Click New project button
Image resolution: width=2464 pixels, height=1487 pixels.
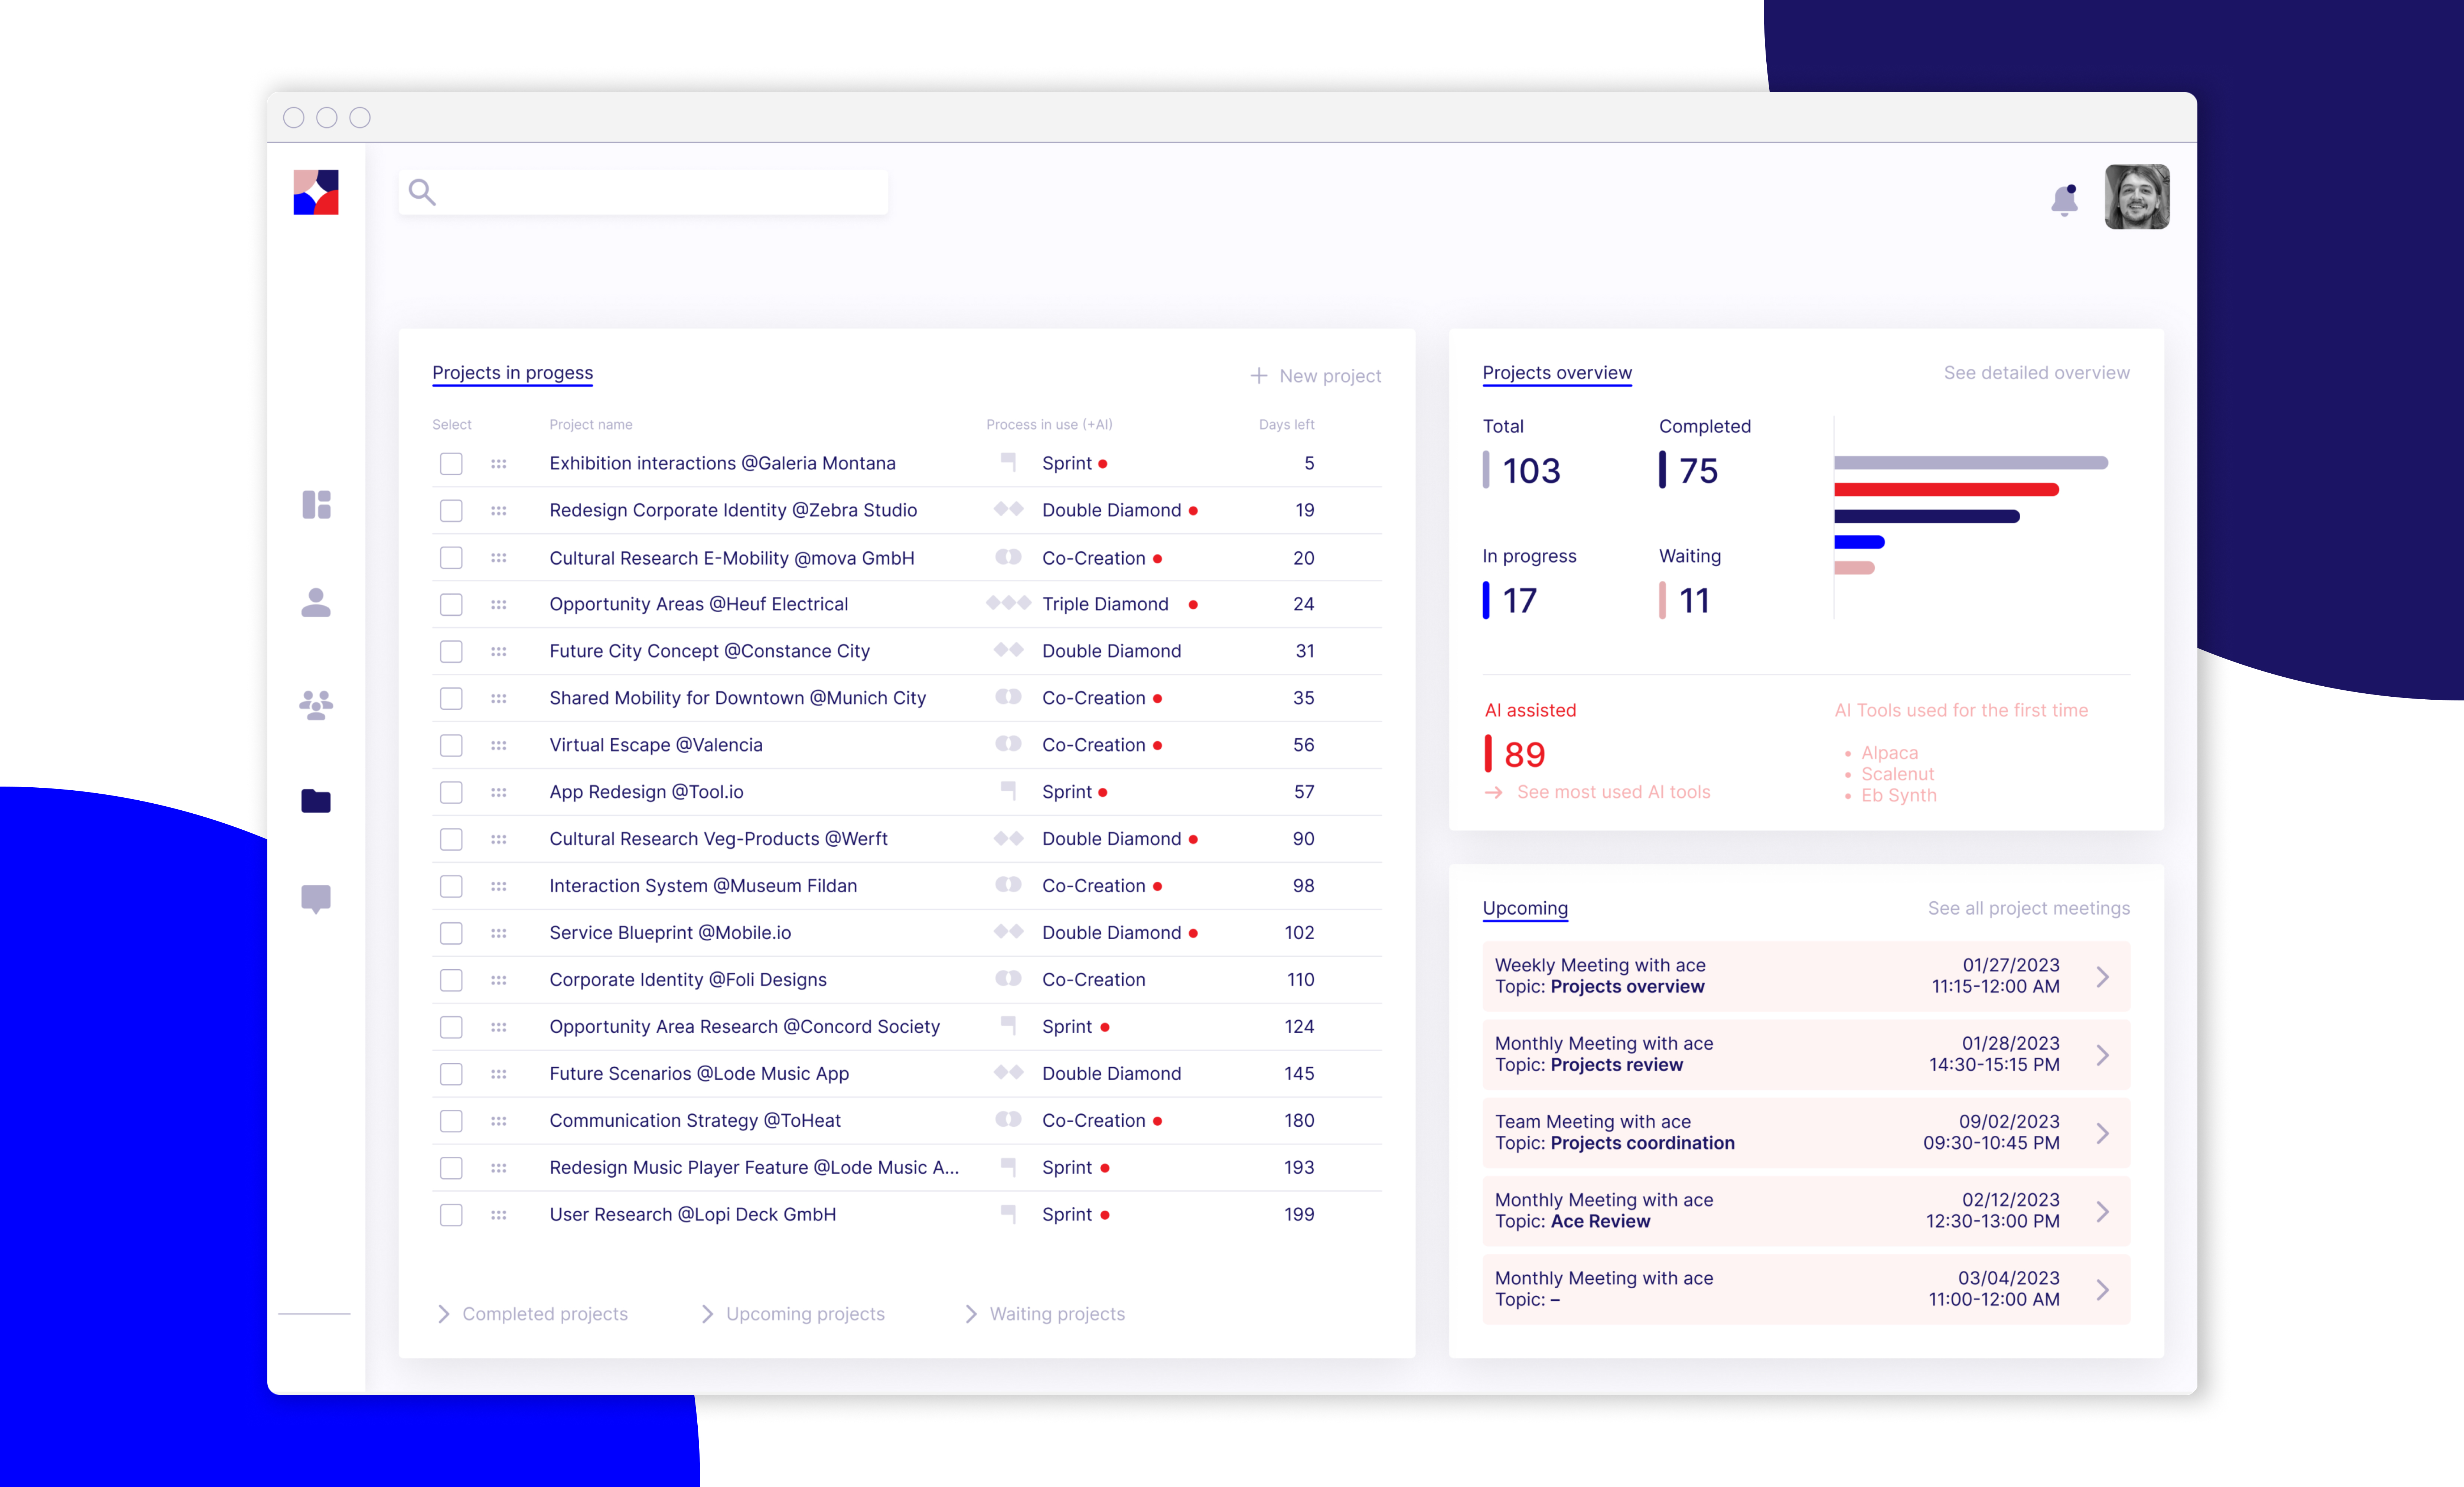pyautogui.click(x=1316, y=376)
